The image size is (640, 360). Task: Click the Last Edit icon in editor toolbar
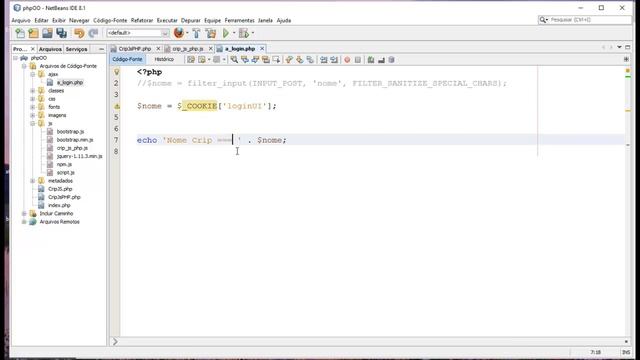coord(191,60)
